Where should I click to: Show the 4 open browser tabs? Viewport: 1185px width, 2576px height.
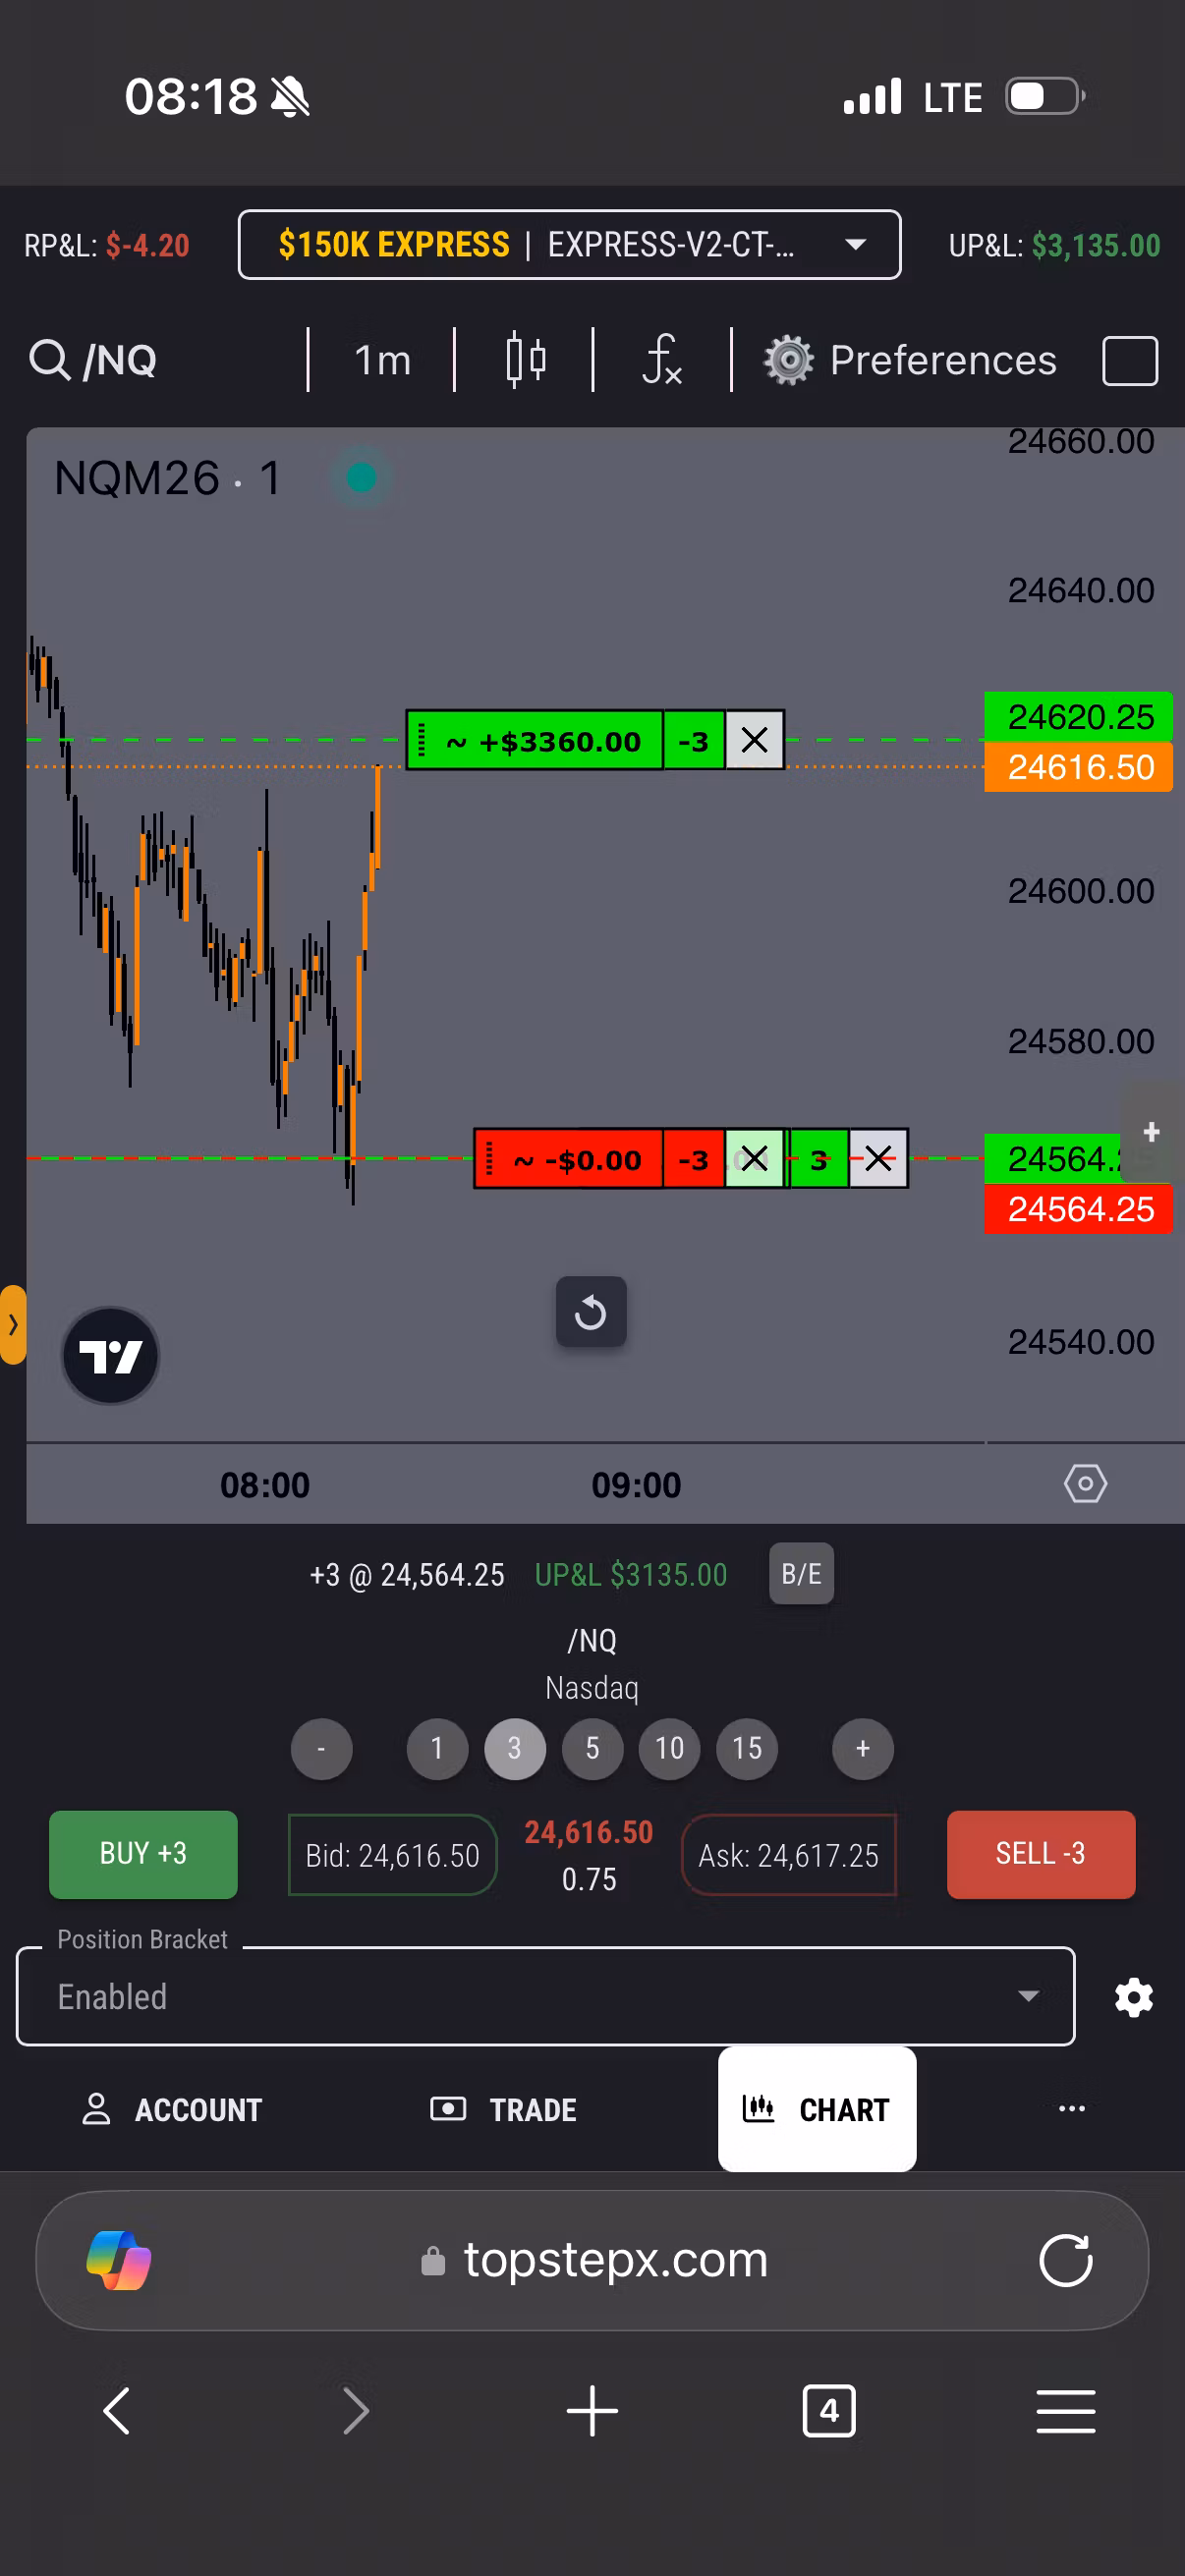point(829,2411)
